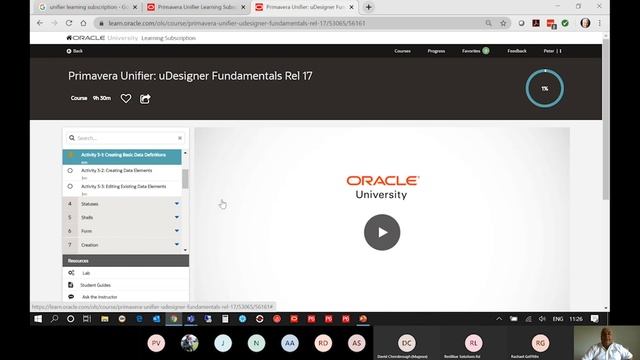Expand section 7 Creation dropdown arrow

click(177, 244)
